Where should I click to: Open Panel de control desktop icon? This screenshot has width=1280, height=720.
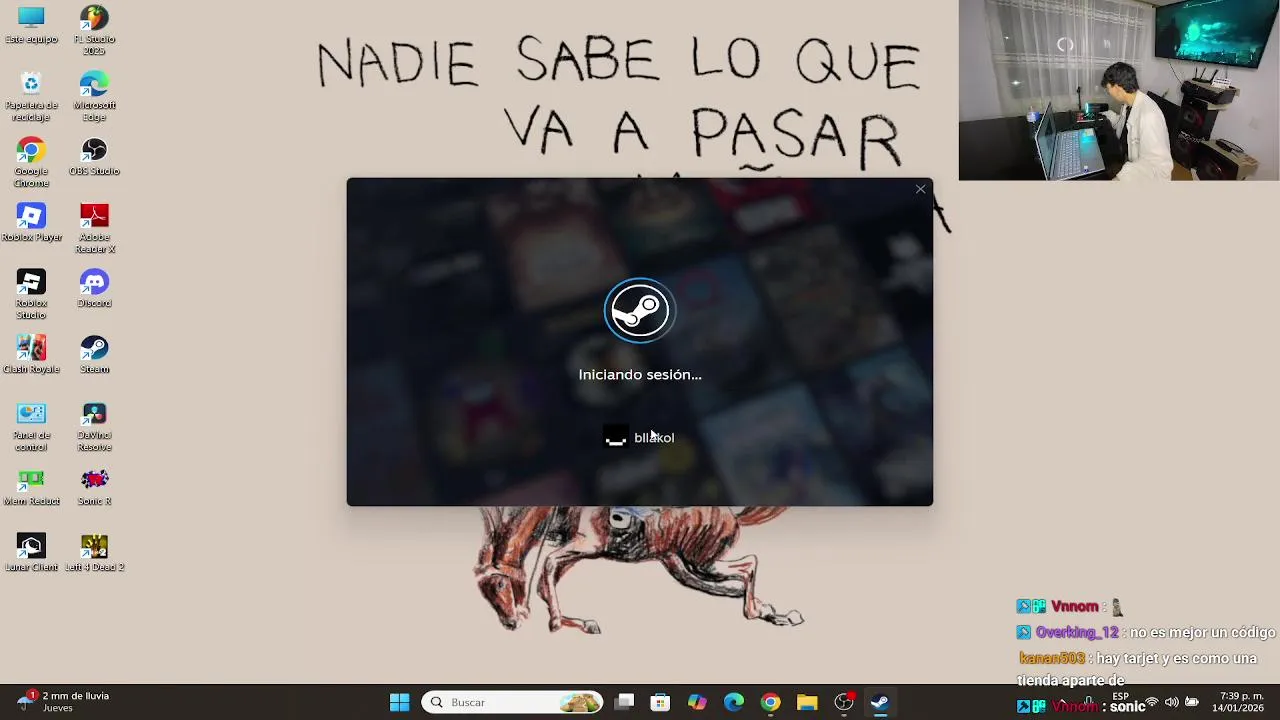31,426
